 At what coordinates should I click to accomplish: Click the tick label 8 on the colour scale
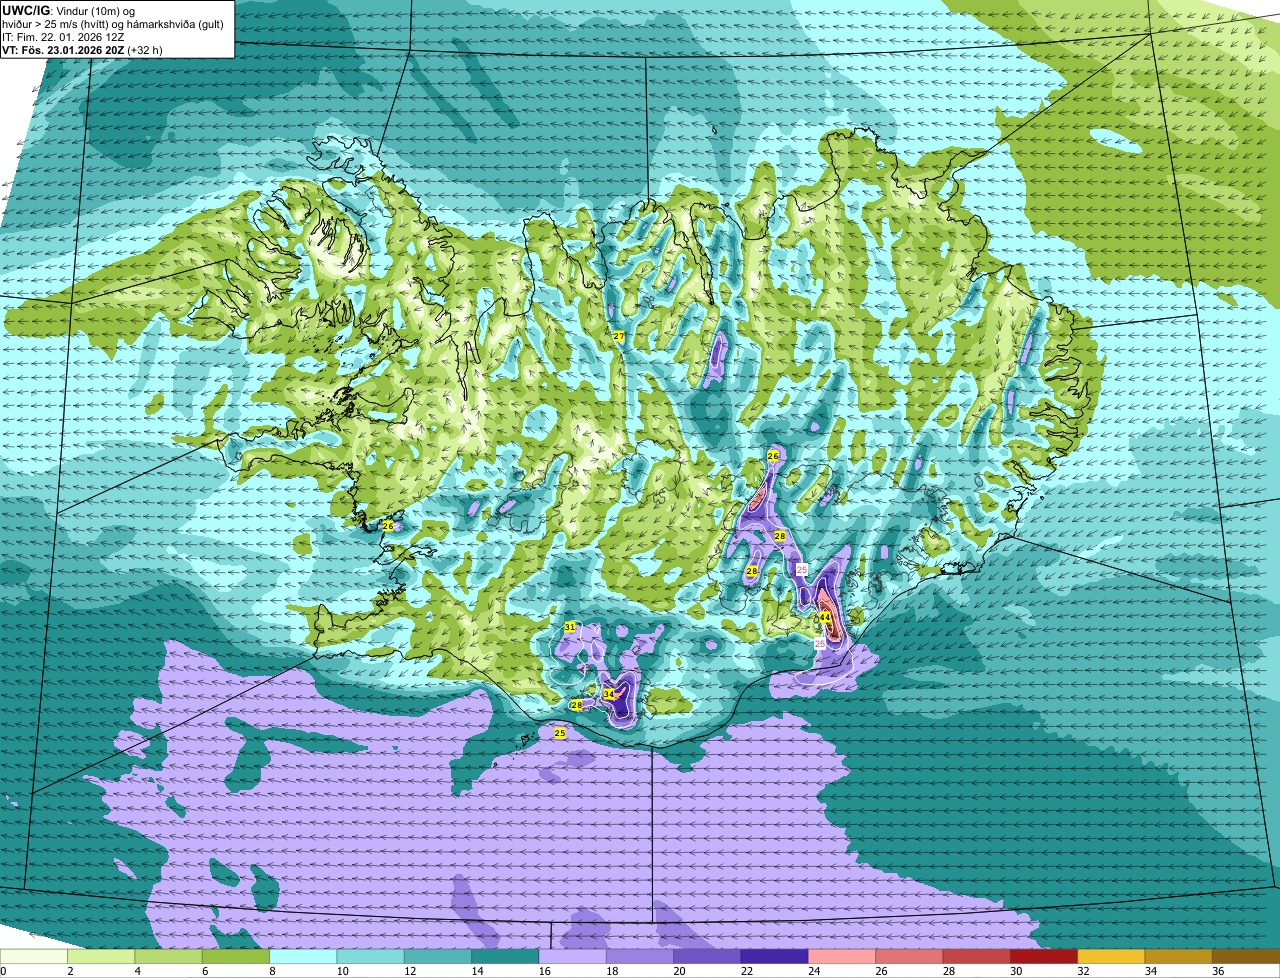(x=272, y=971)
